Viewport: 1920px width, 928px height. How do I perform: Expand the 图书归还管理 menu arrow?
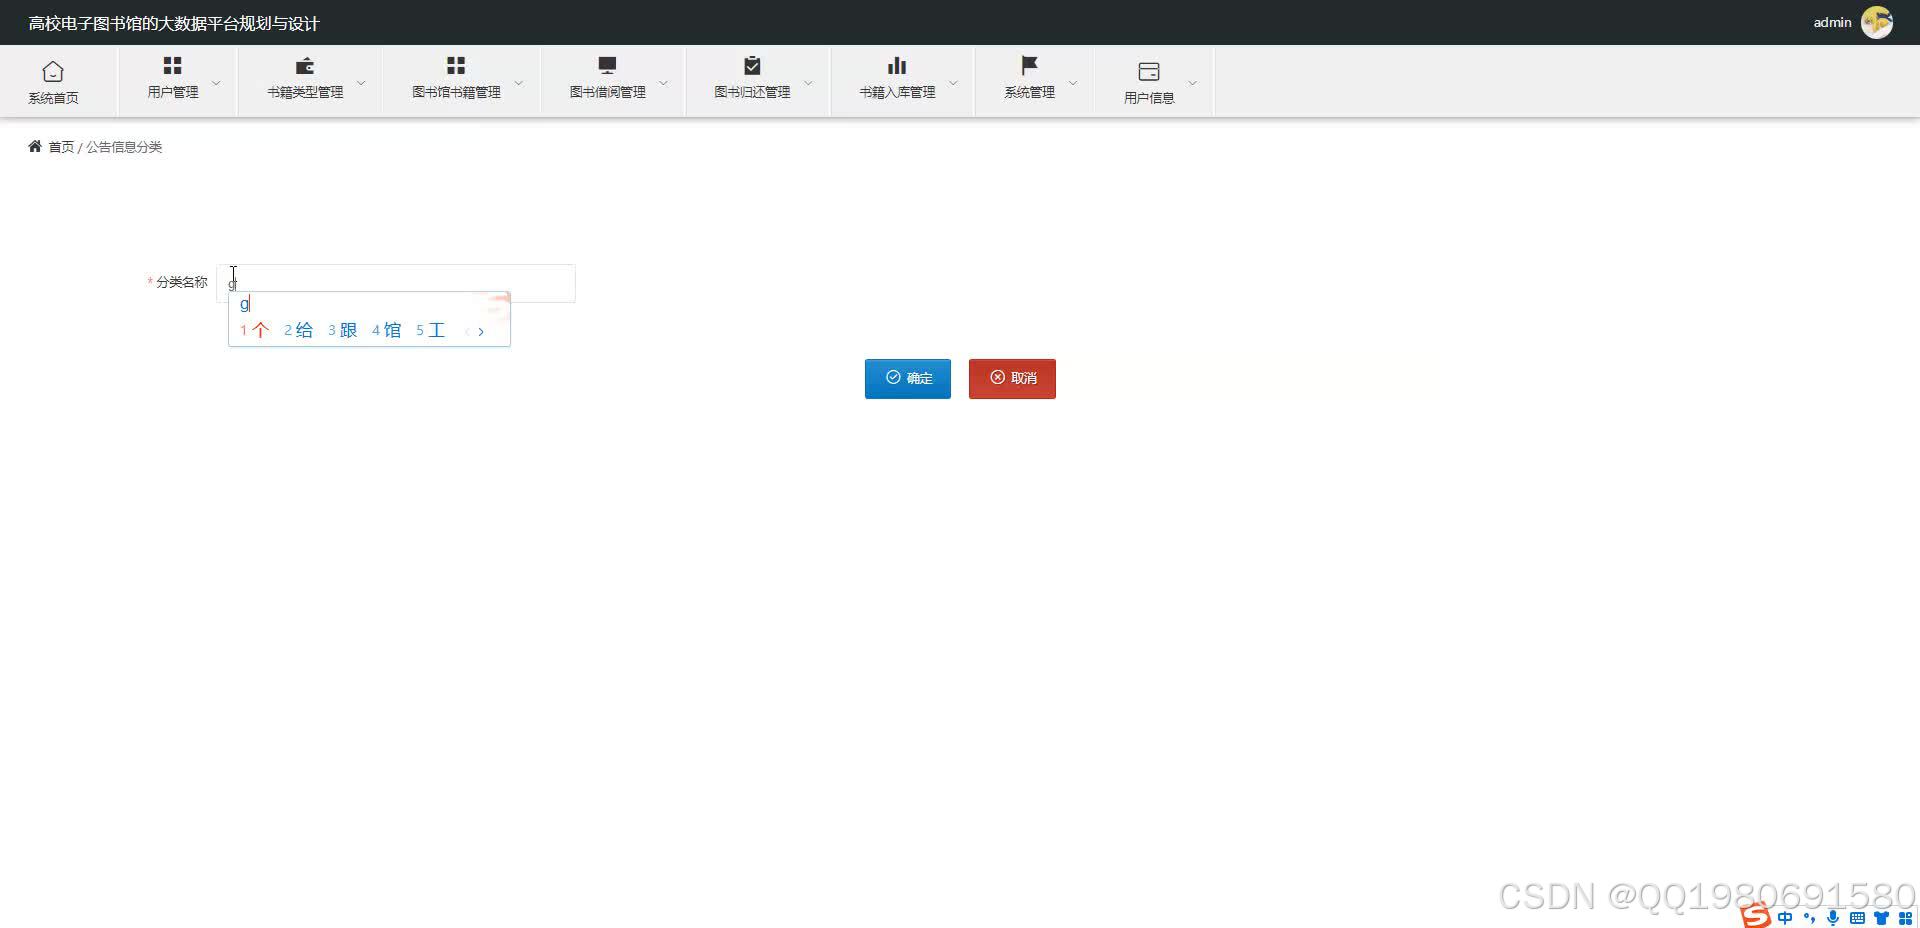tap(808, 82)
